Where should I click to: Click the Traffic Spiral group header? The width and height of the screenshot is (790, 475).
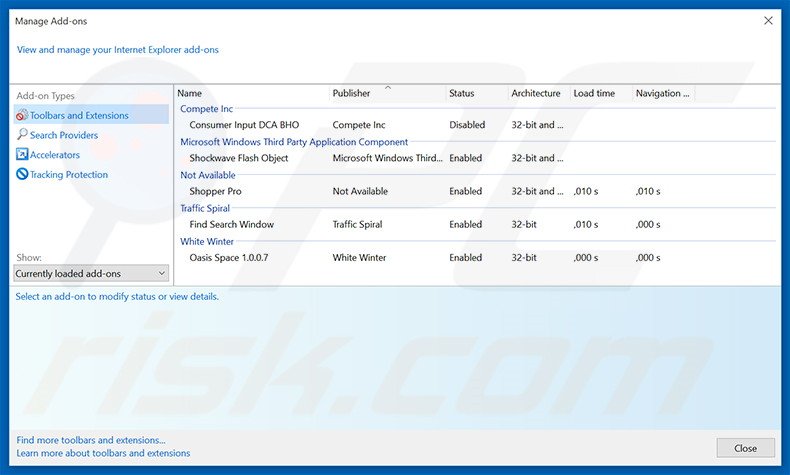click(x=205, y=209)
